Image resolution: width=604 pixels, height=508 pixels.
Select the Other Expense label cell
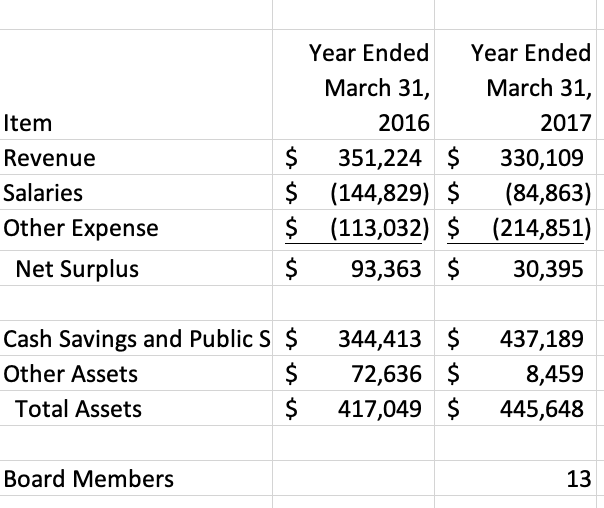pos(81,228)
